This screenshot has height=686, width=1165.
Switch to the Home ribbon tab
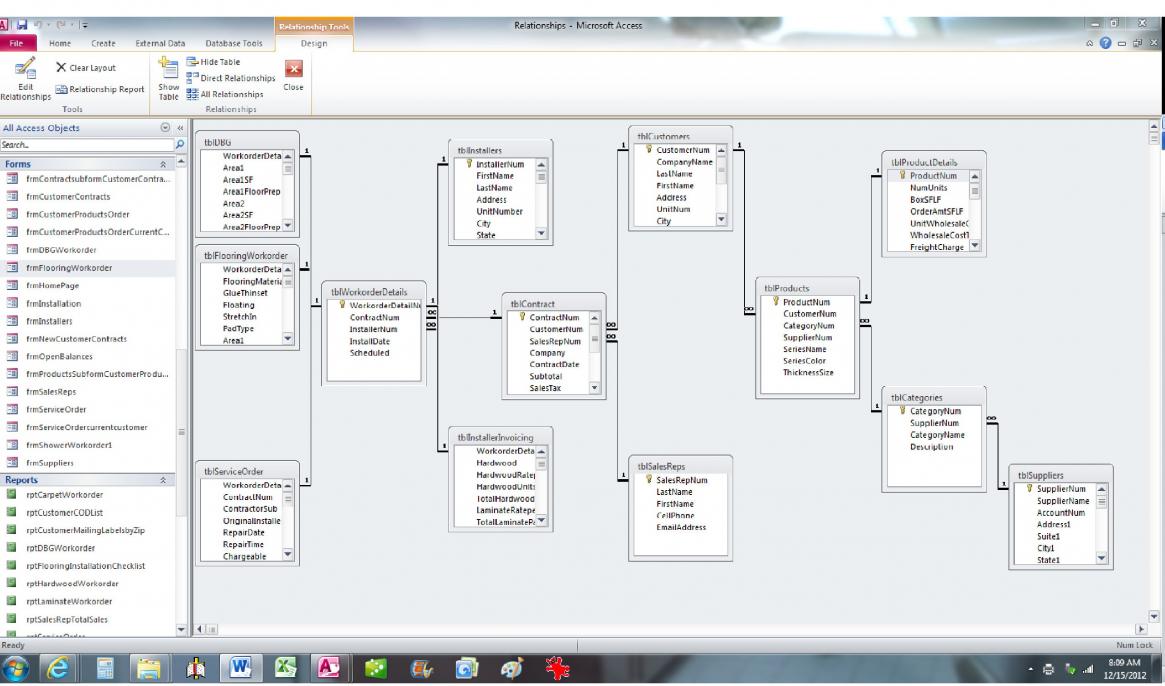[x=60, y=43]
